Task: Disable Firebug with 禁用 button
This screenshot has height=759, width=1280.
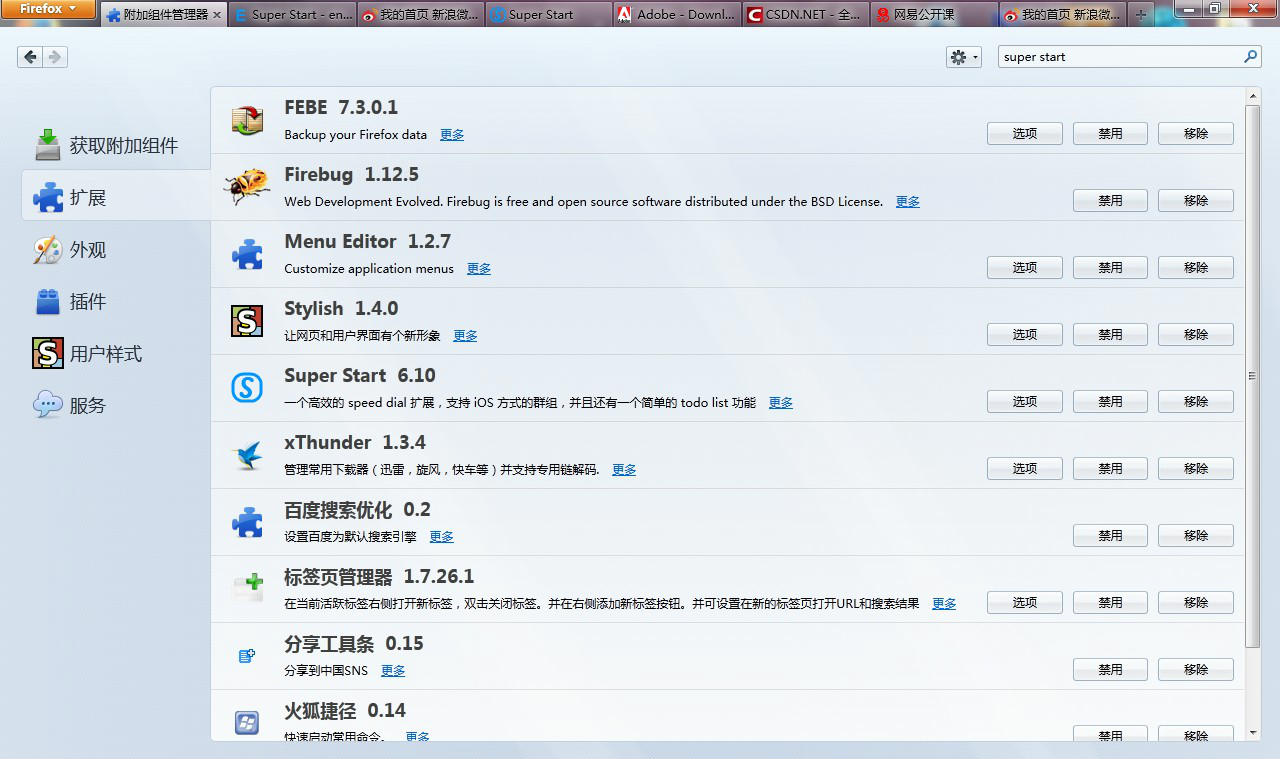Action: click(x=1110, y=201)
